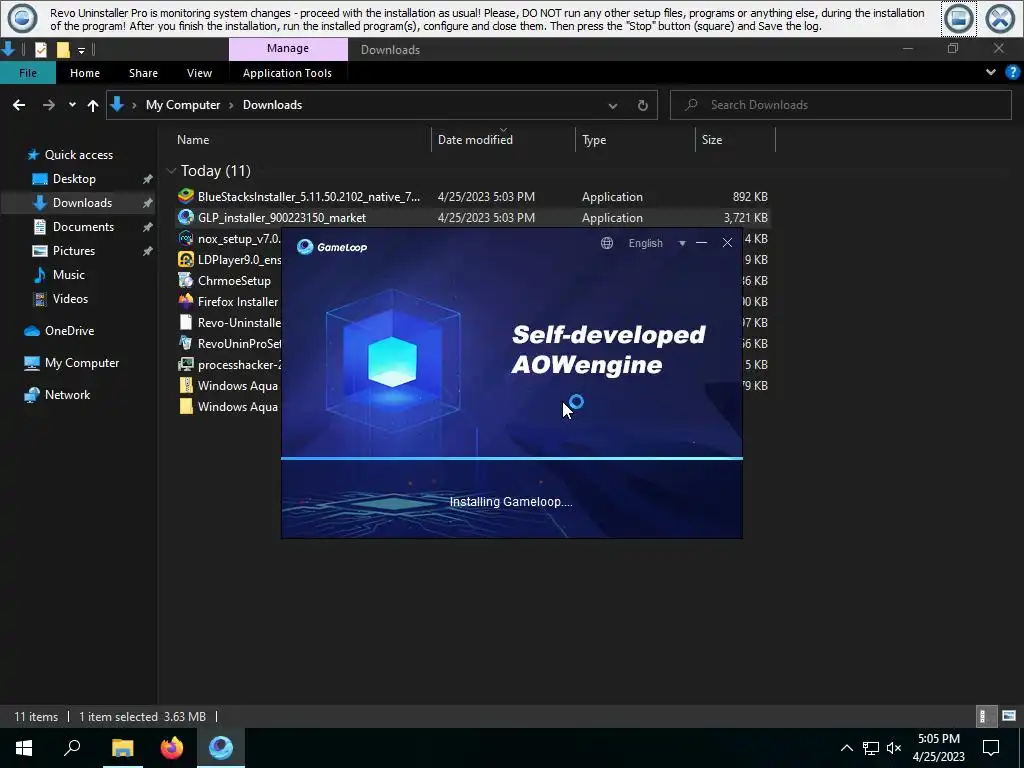Click the Windows Aqua zip archive icon

point(185,385)
